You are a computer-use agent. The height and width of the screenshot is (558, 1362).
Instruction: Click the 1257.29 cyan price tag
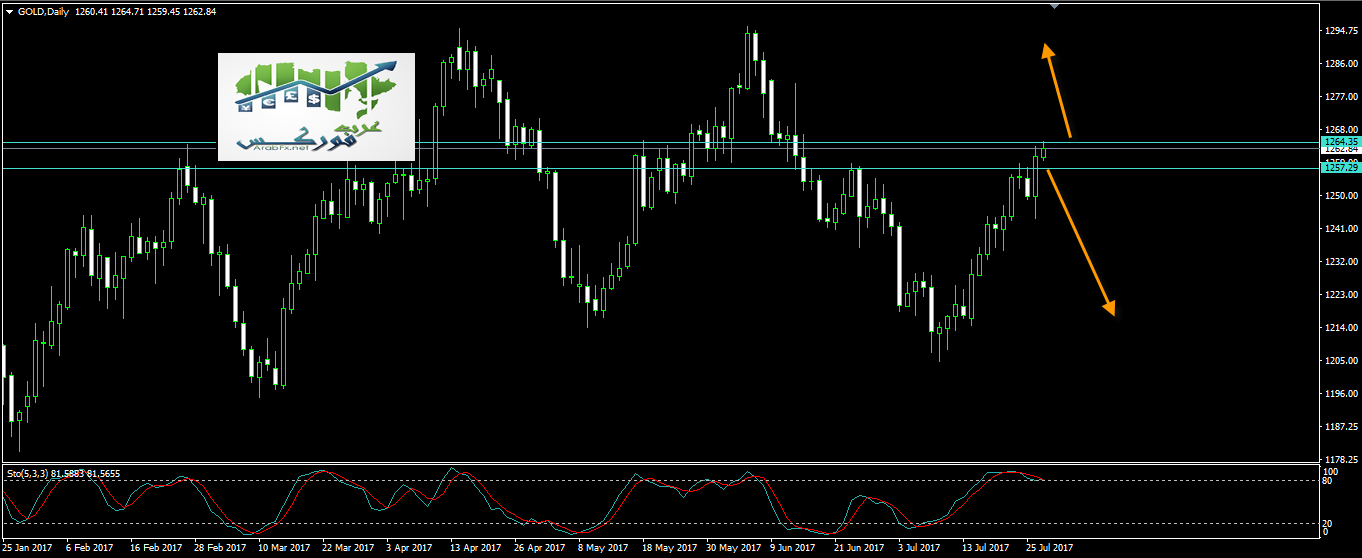click(1340, 168)
